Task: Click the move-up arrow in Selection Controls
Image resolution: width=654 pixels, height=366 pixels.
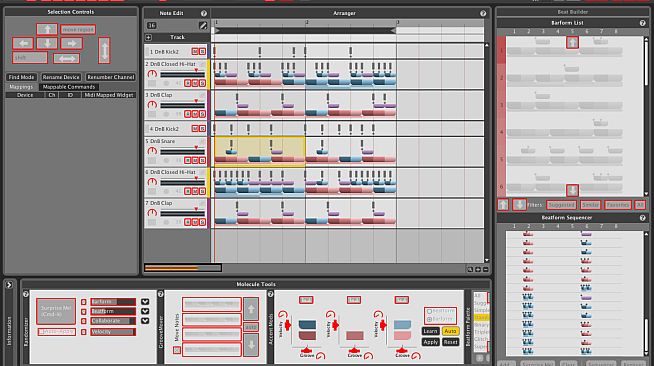Action: click(x=47, y=29)
